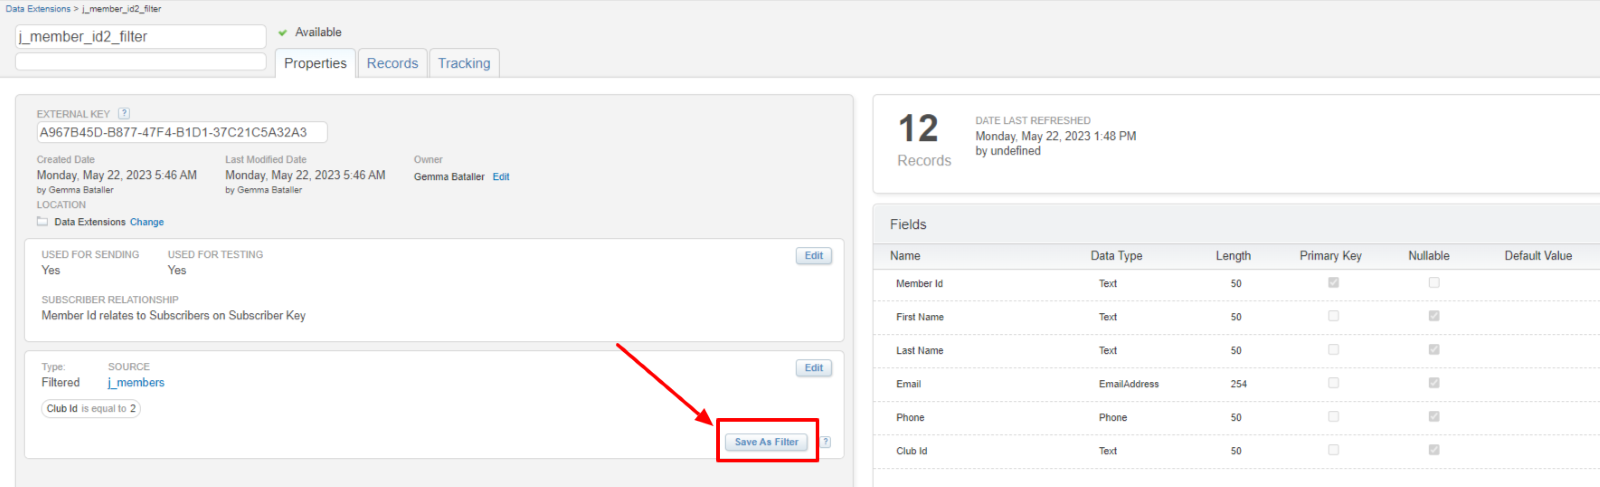Click Change link for location
The height and width of the screenshot is (487, 1600).
click(x=147, y=222)
